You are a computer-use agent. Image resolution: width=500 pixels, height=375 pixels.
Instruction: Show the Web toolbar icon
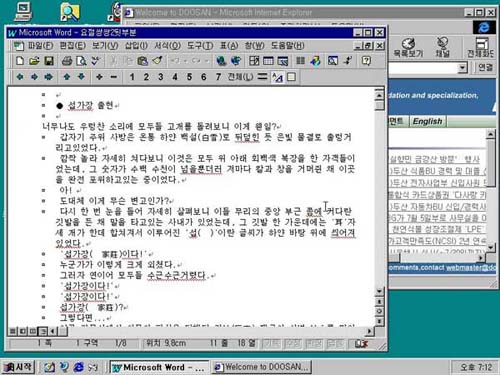[x=236, y=61]
